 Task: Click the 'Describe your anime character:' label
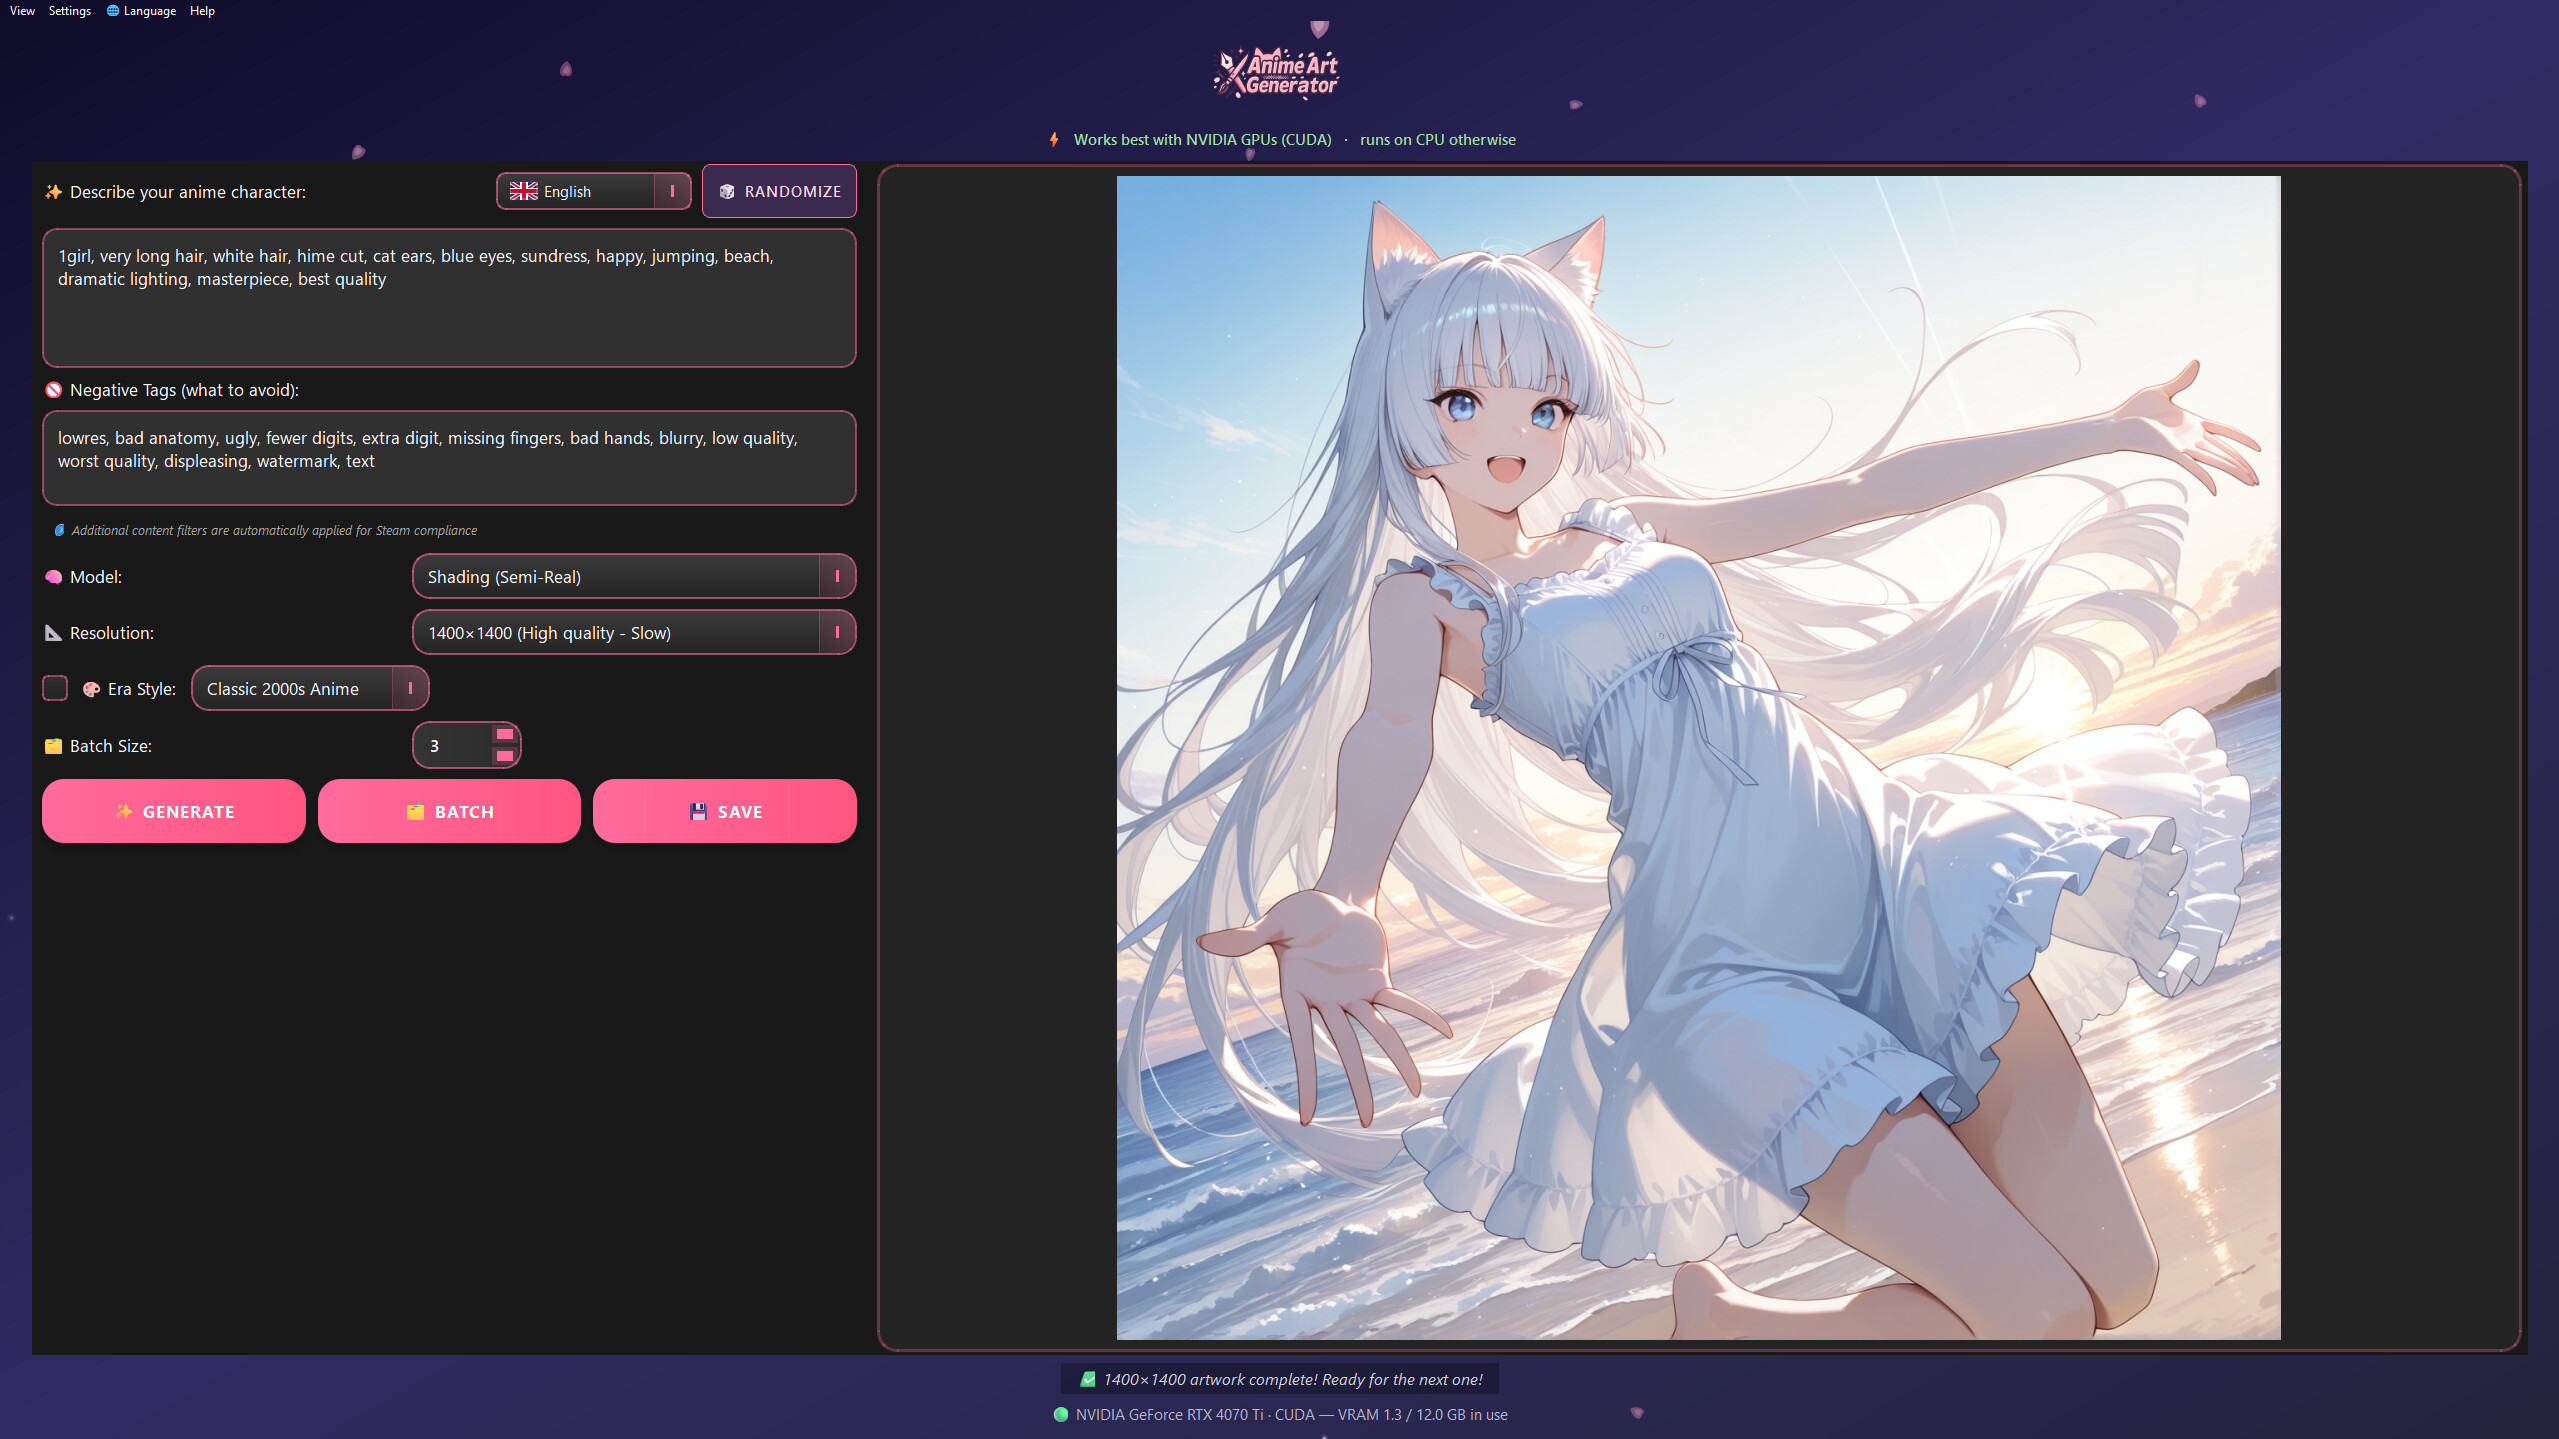click(x=188, y=191)
